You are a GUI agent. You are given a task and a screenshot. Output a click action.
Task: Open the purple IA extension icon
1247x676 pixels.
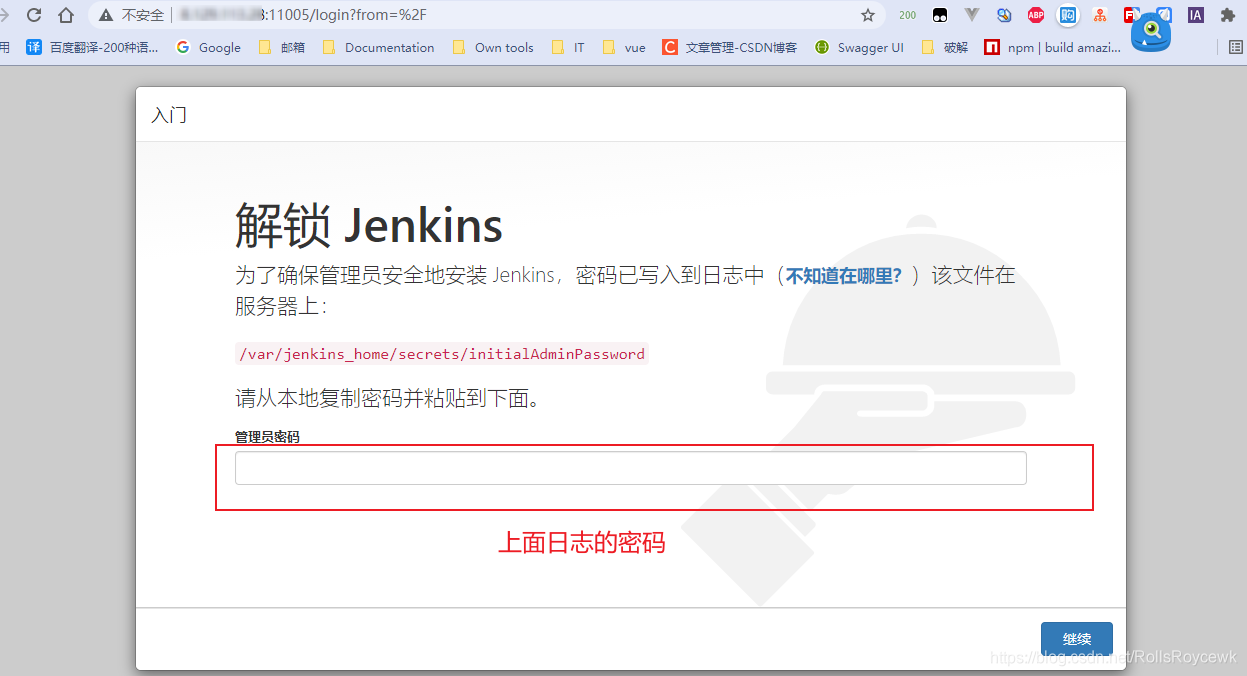pos(1195,15)
